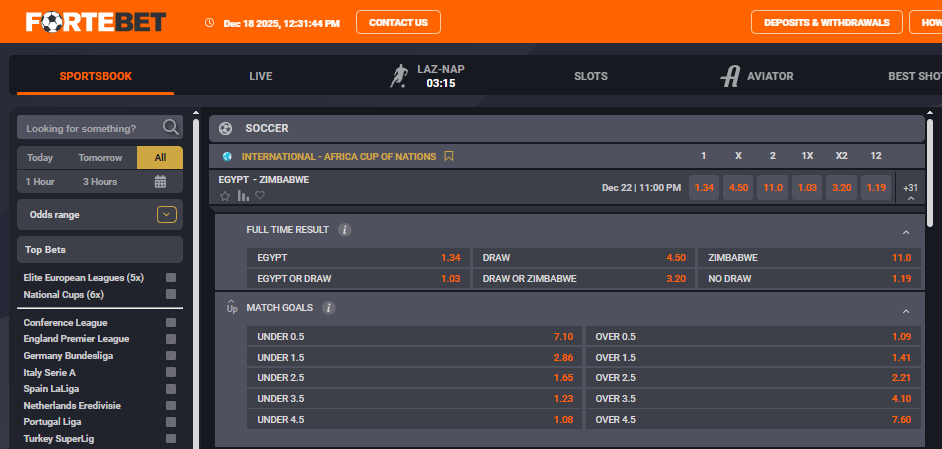Select Over 1.5 at 1.41
Viewport: 942px width, 449px height.
point(753,358)
